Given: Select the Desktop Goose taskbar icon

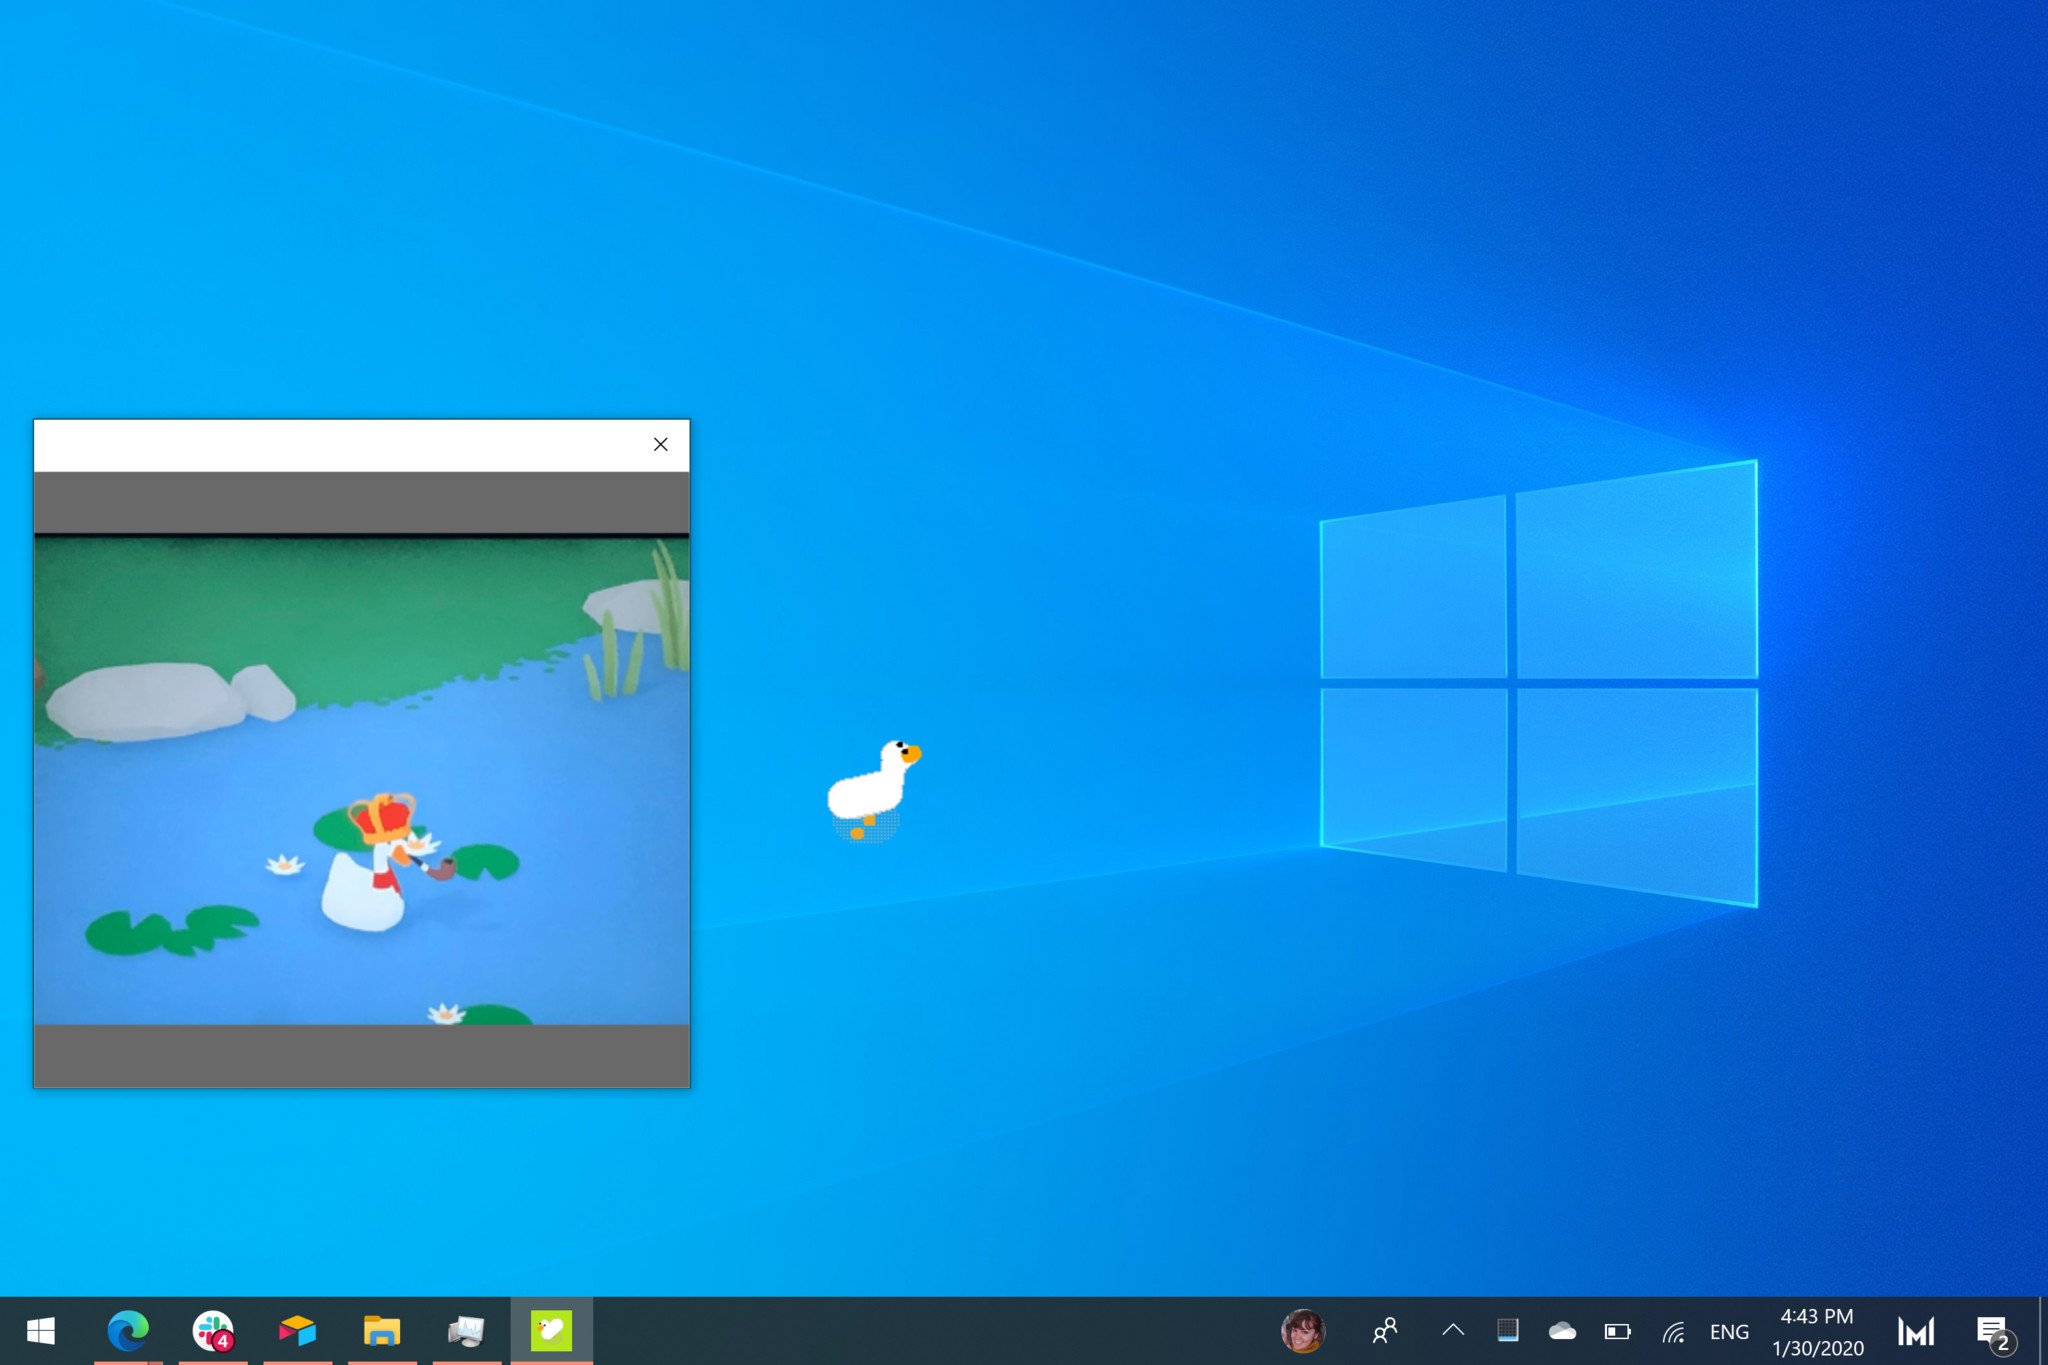Looking at the screenshot, I should pyautogui.click(x=551, y=1331).
